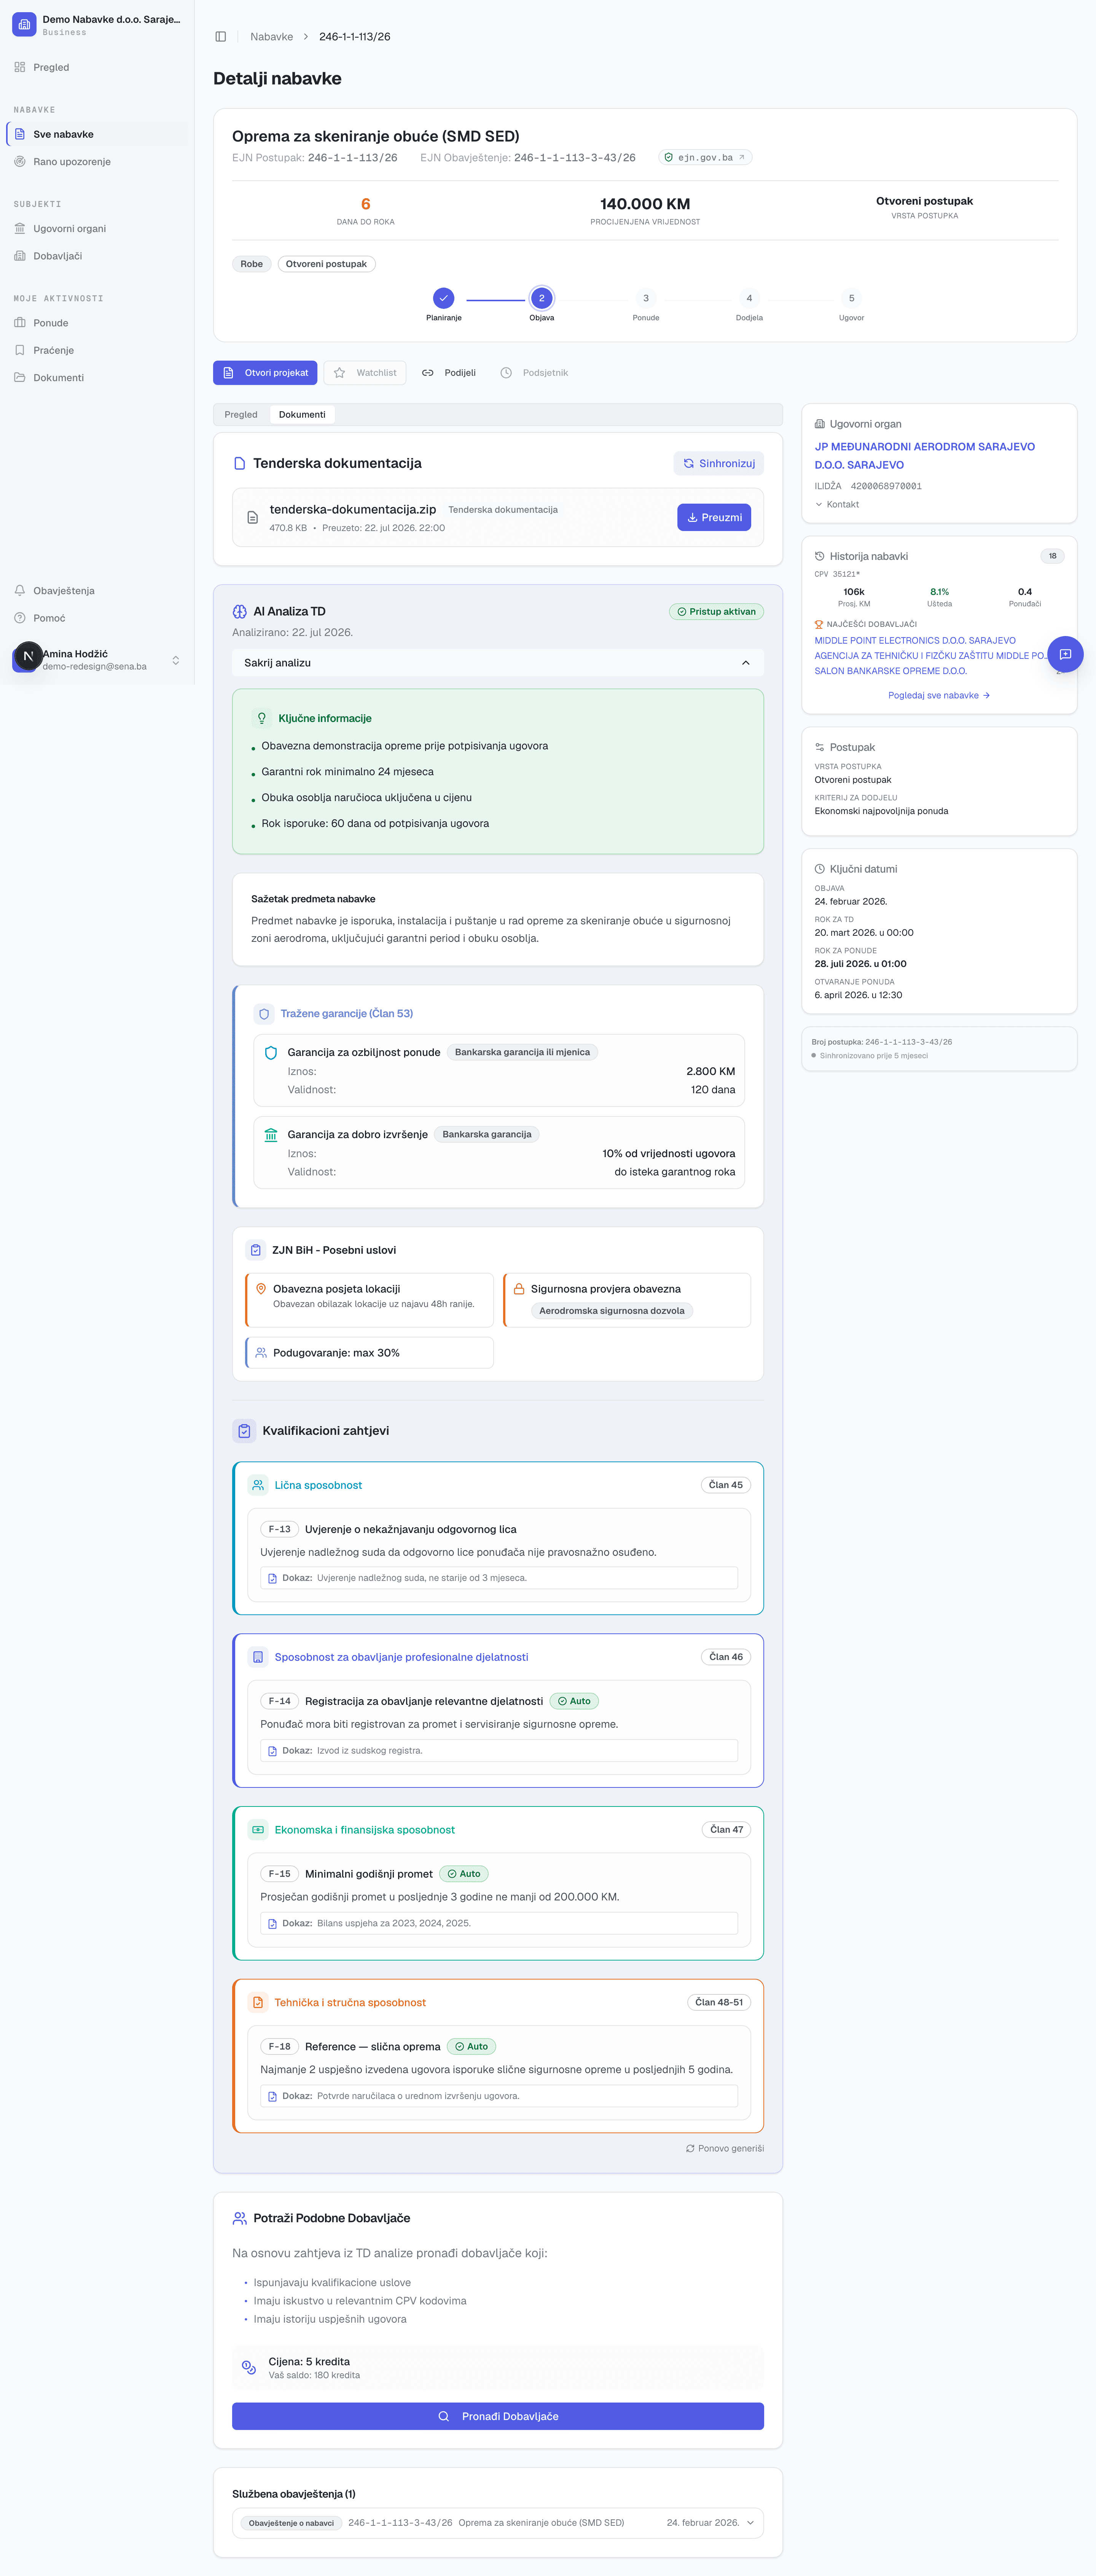The width and height of the screenshot is (1096, 2576).
Task: Open Dokumenti sidebar item
Action: click(97, 378)
